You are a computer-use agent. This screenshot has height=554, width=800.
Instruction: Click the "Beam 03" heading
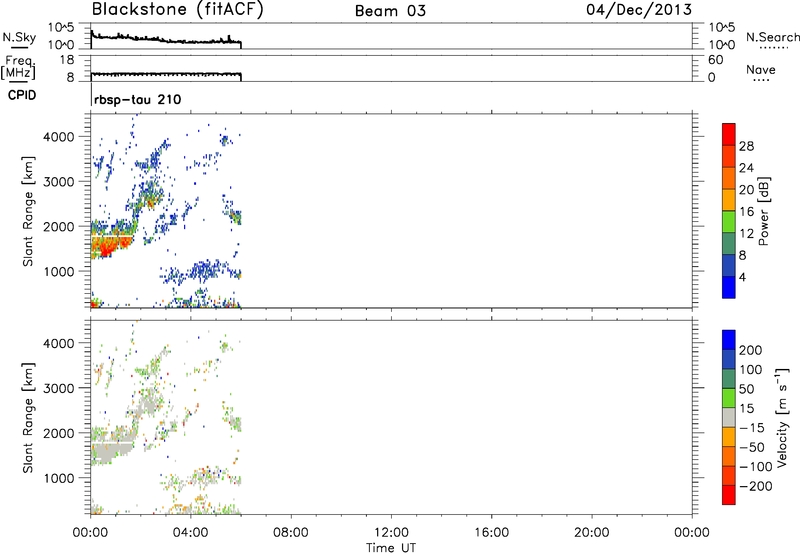[390, 11]
